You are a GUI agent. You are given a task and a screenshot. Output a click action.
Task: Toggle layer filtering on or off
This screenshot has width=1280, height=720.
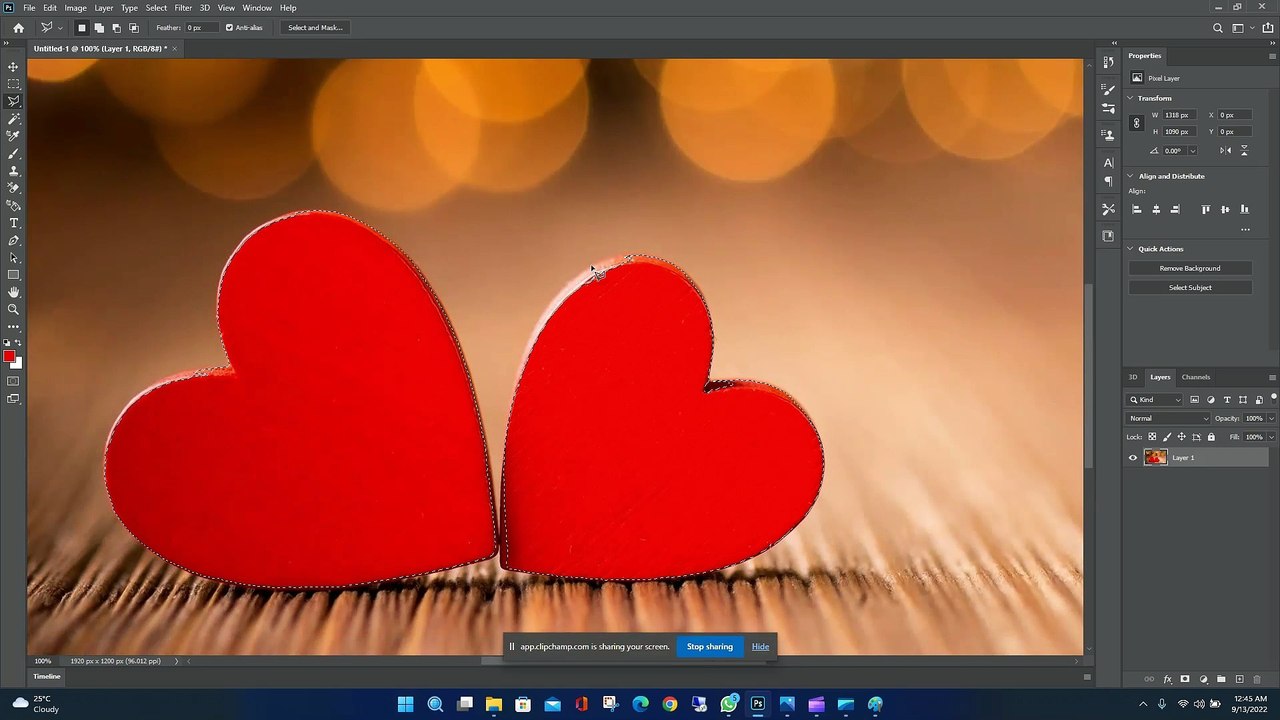(1274, 398)
